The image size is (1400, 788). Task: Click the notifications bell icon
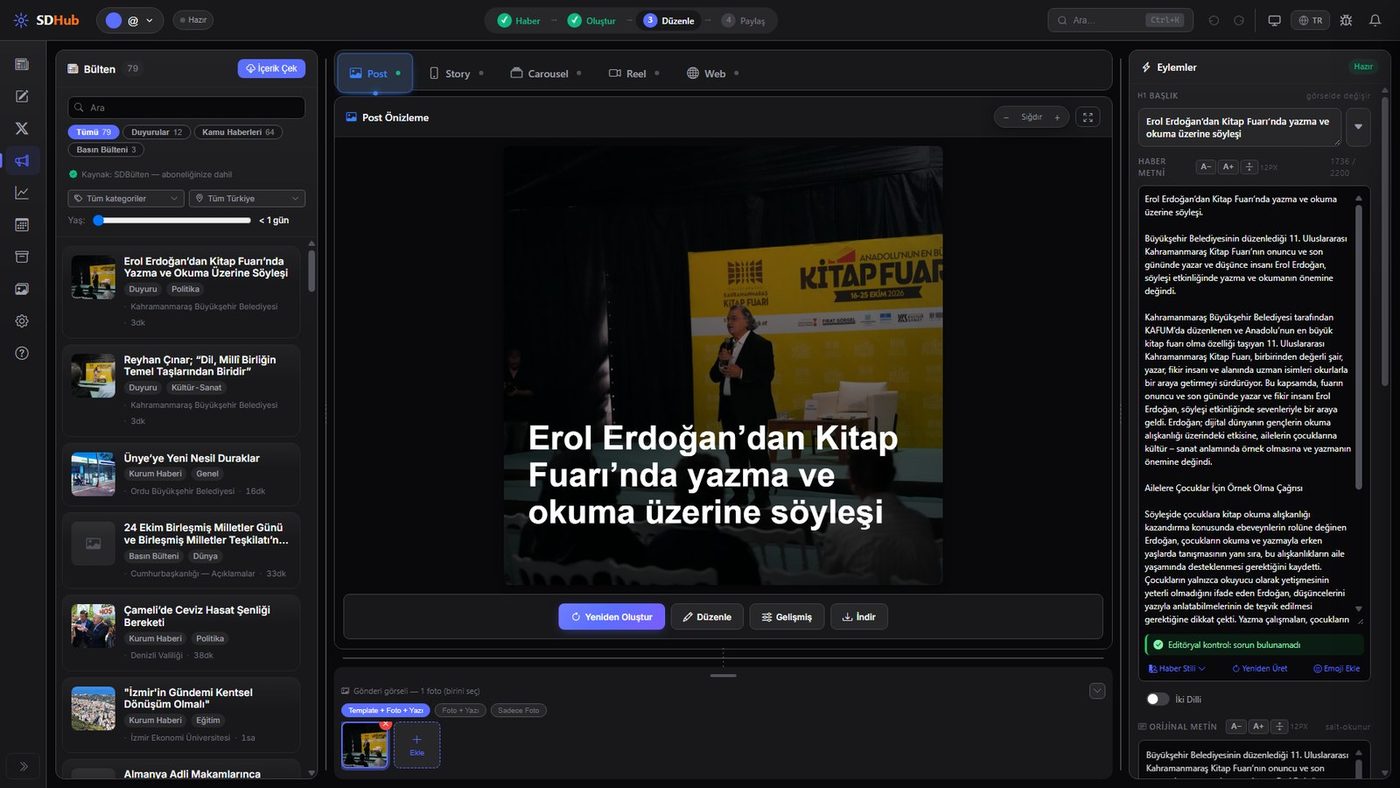click(1375, 20)
